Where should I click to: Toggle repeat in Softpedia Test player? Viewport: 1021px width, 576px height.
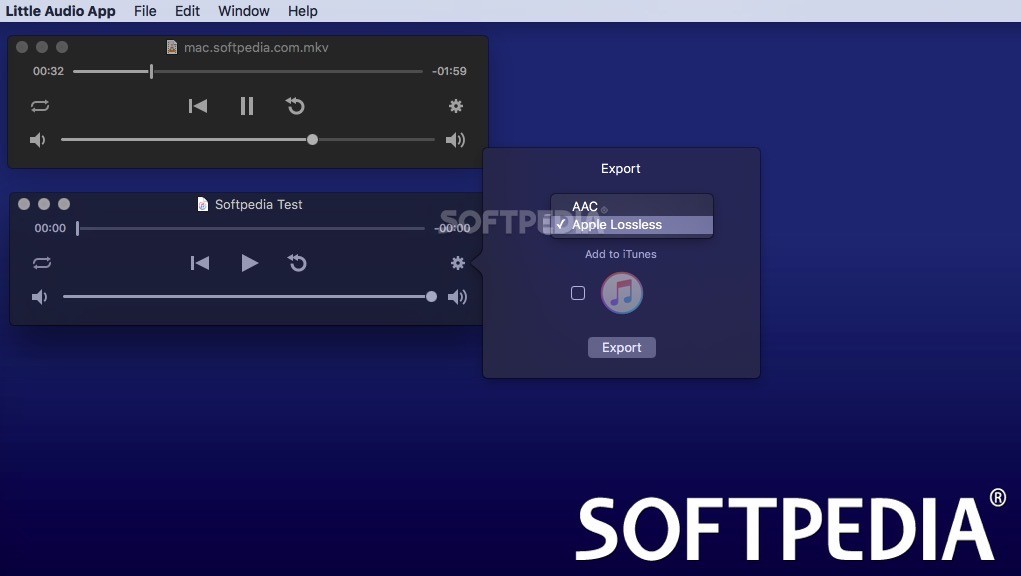pos(42,263)
